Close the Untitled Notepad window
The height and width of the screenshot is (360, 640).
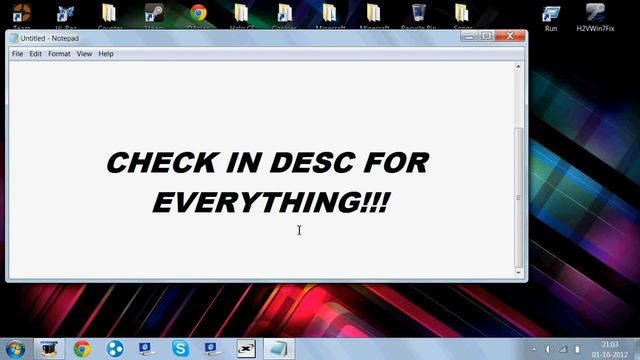(510, 36)
